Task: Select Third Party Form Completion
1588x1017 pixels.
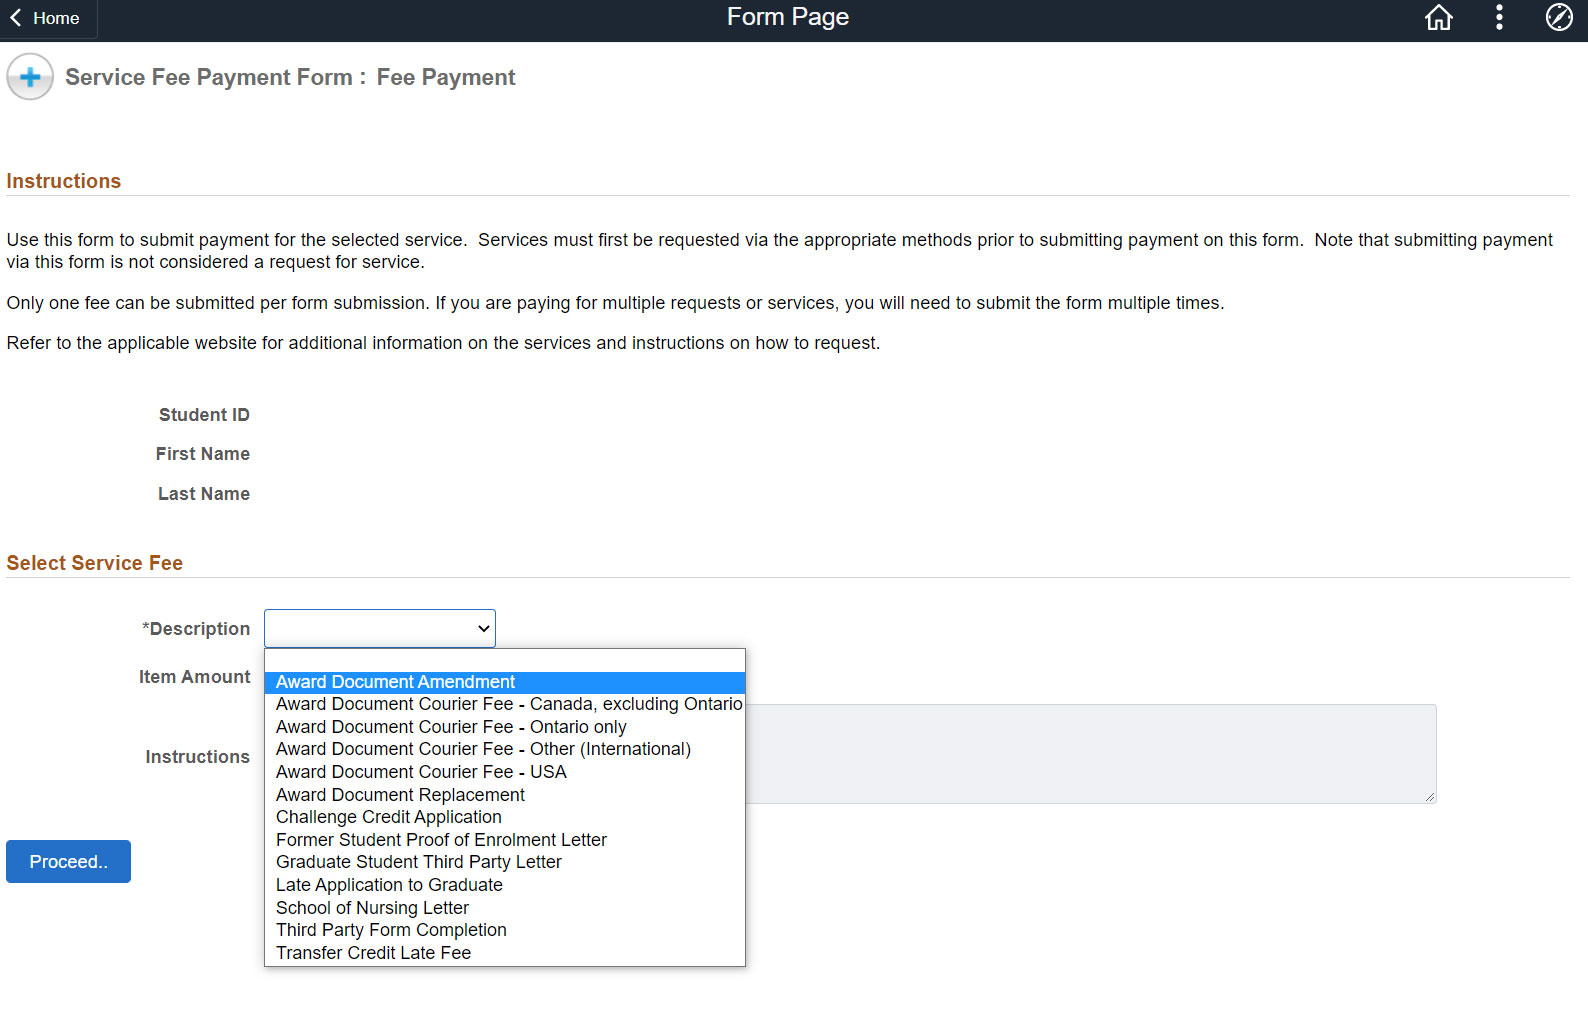Action: [391, 930]
